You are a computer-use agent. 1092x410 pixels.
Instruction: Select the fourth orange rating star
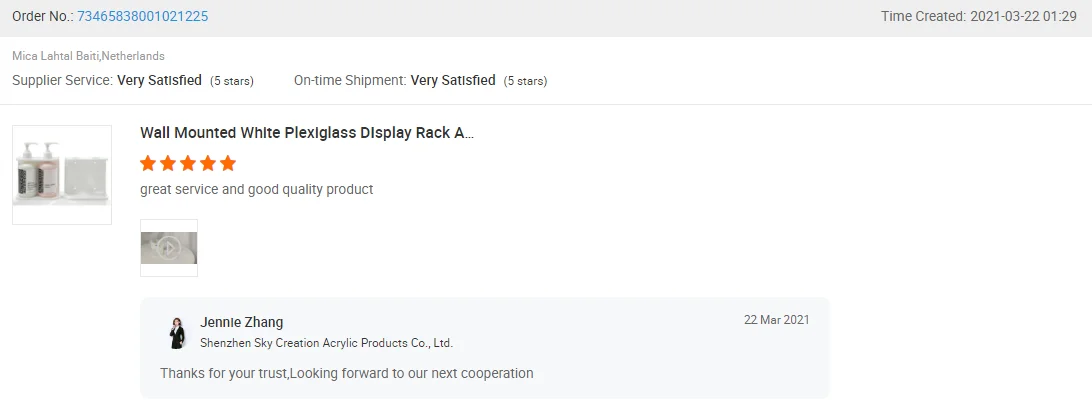coord(208,163)
